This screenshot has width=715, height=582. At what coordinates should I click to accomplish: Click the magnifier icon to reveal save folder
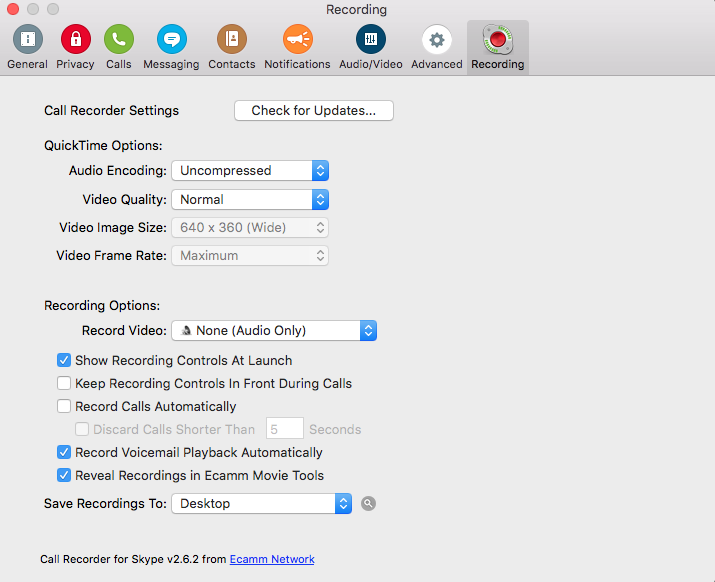[368, 504]
